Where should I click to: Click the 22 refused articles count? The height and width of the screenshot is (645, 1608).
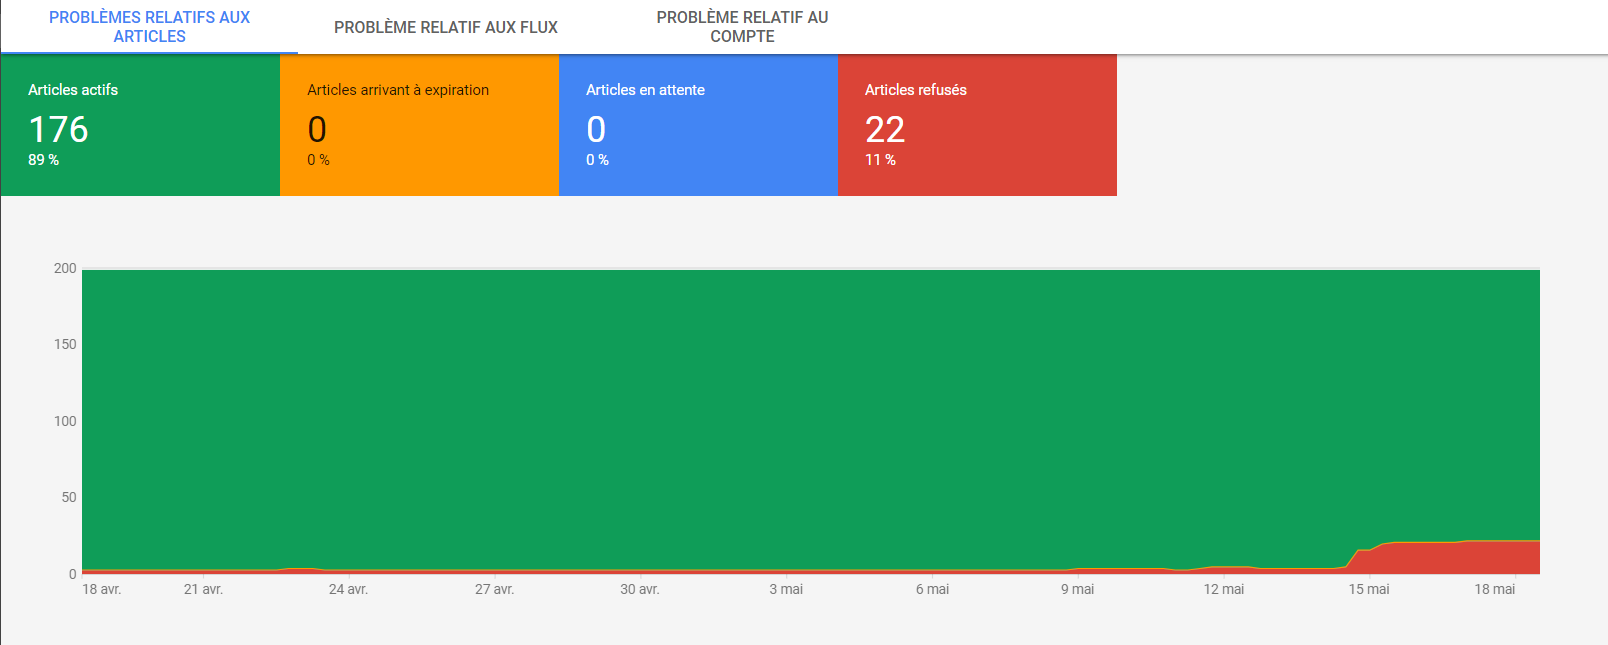885,130
